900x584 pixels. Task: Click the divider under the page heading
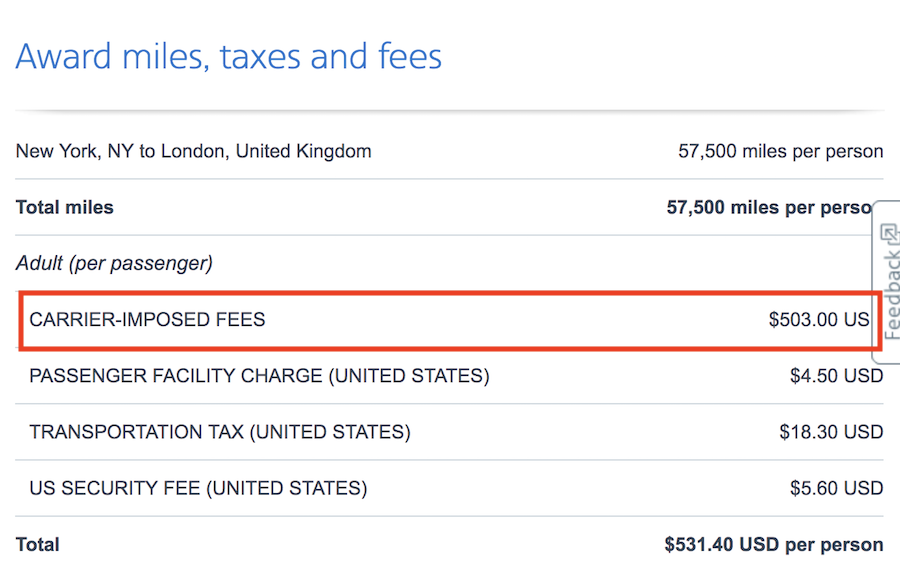[x=449, y=110]
